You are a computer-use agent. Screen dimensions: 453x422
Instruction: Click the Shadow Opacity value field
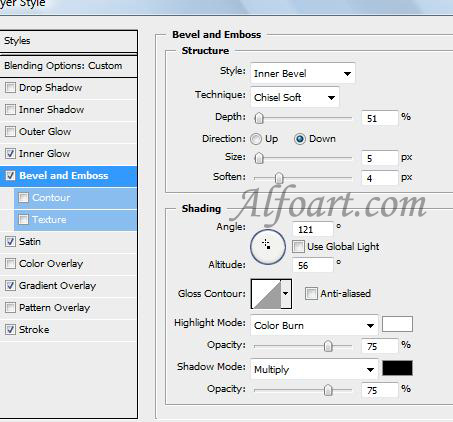pyautogui.click(x=380, y=390)
